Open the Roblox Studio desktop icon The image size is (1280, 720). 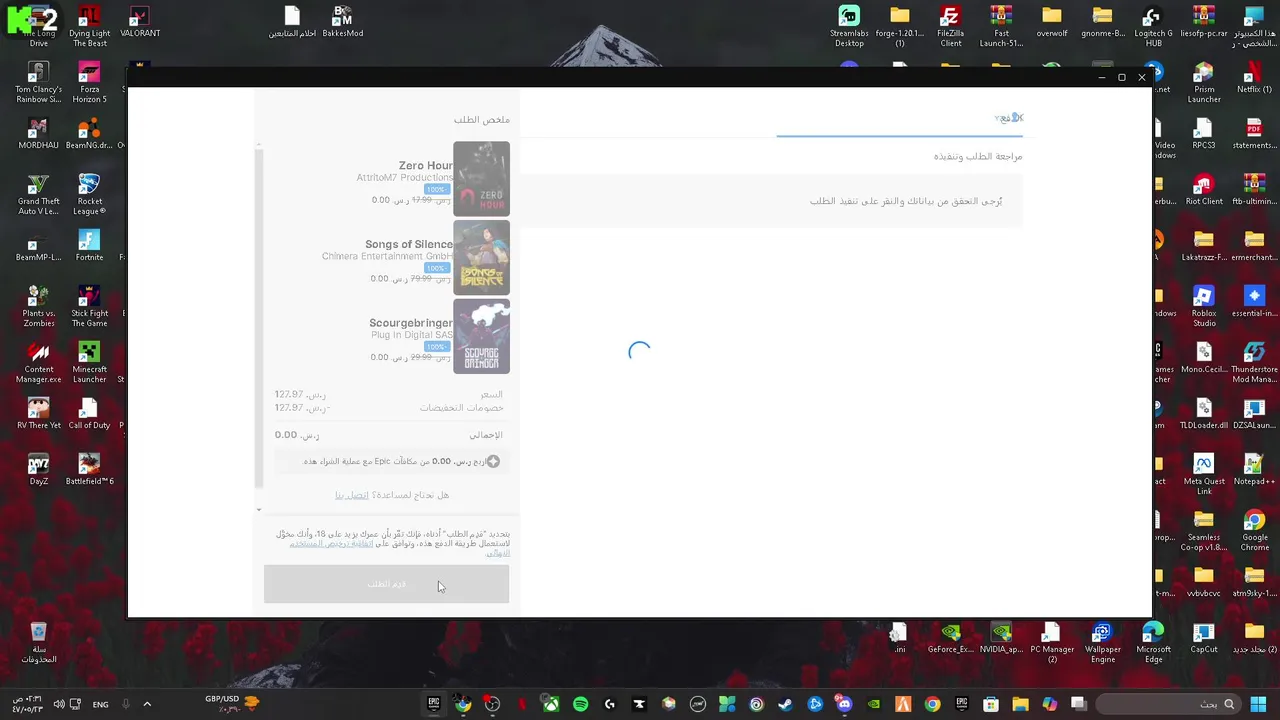1204,306
